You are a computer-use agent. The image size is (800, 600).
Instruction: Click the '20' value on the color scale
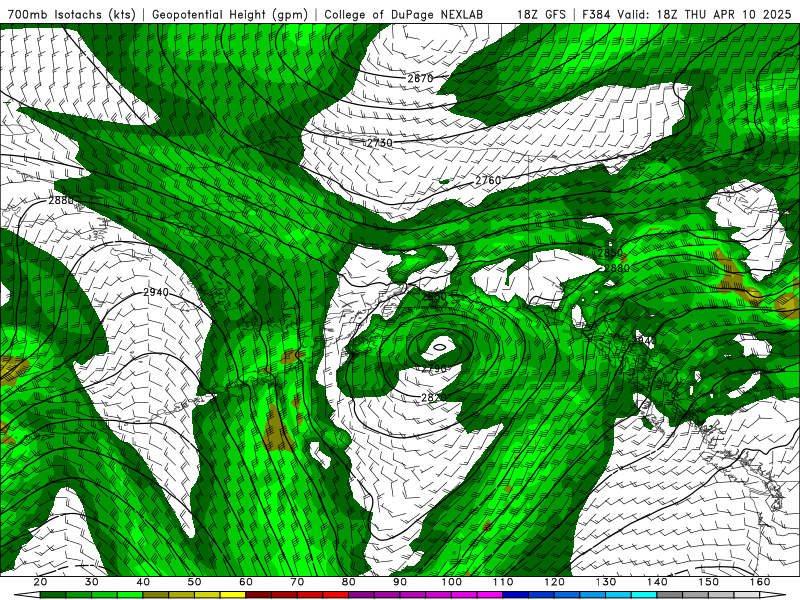40,582
